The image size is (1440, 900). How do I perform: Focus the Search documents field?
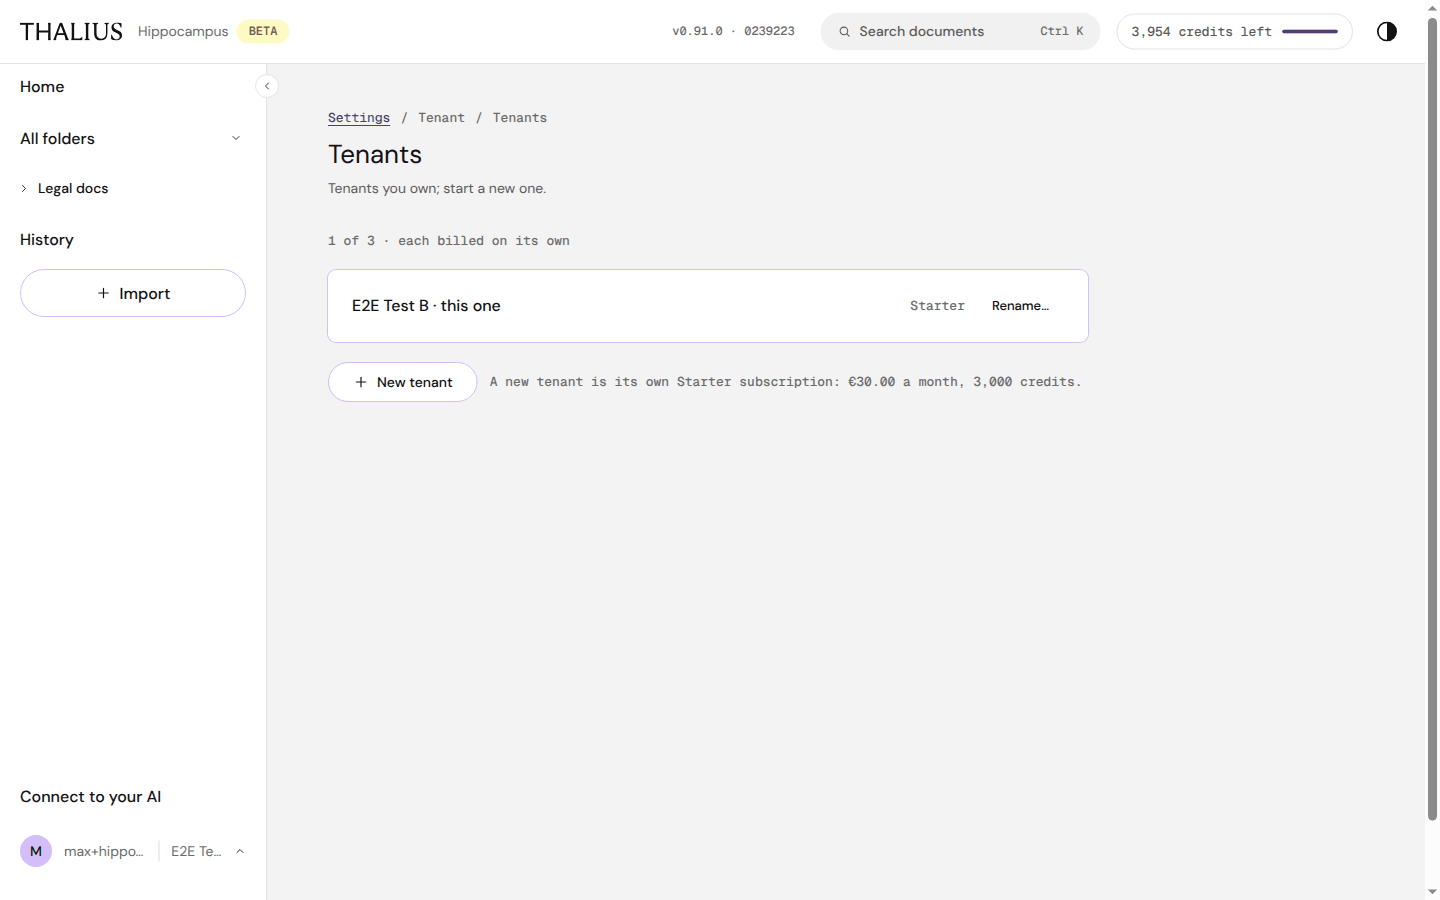point(960,32)
